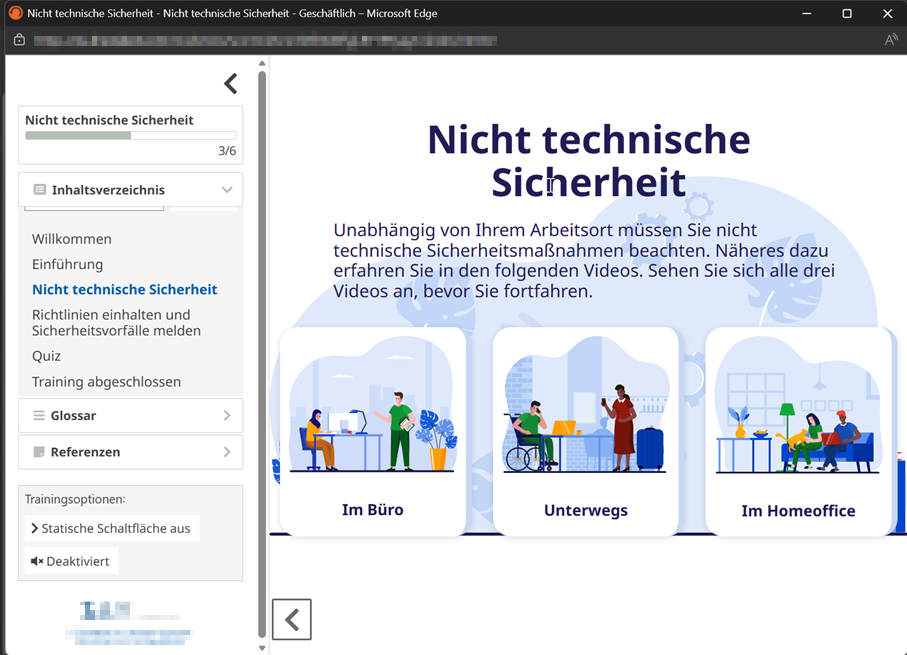
Task: Open the Quiz section
Action: [46, 355]
